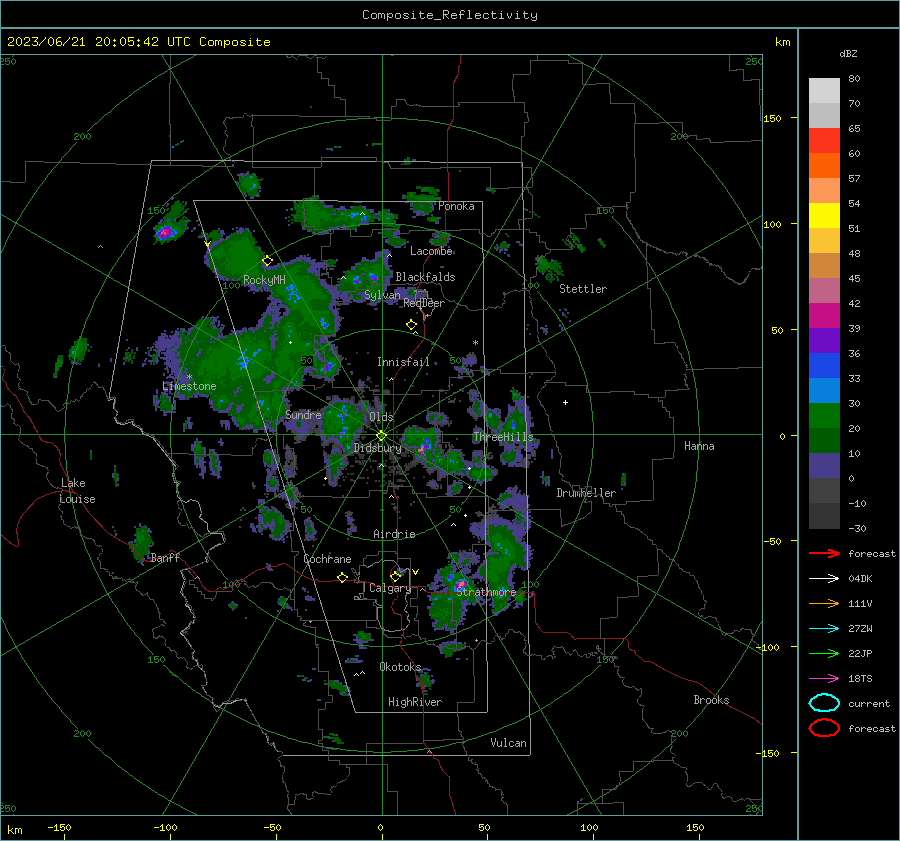Click the yellow diamond marker near RockyMH
Screen dimensions: 900x841
point(267,261)
